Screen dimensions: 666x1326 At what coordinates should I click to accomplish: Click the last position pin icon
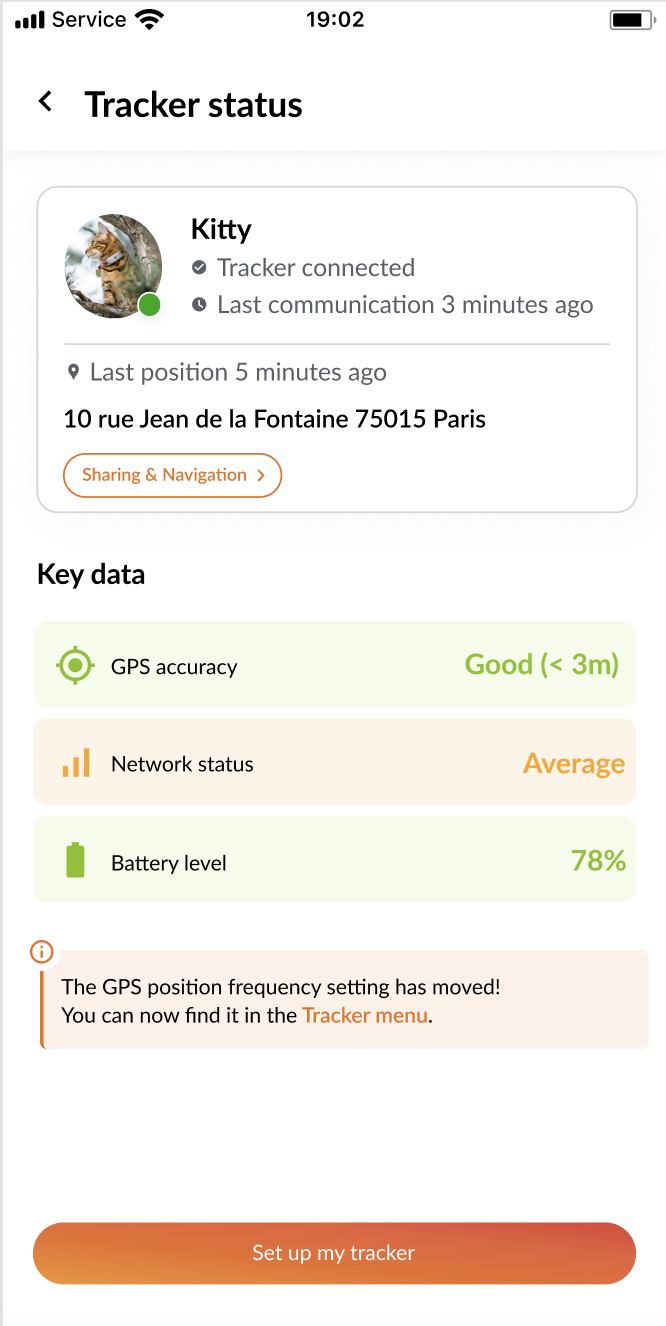(x=73, y=373)
